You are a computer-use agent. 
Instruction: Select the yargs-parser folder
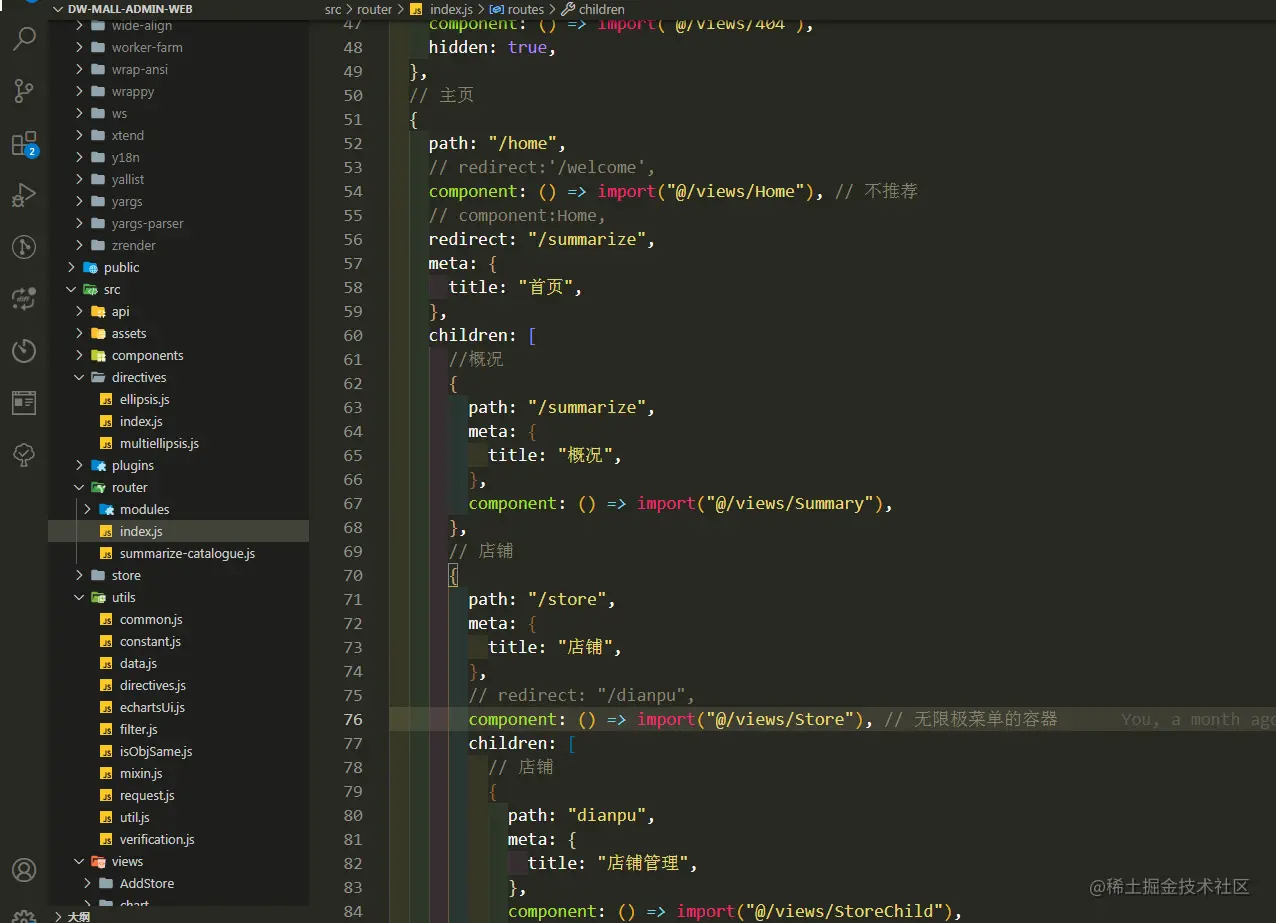[x=178, y=223]
